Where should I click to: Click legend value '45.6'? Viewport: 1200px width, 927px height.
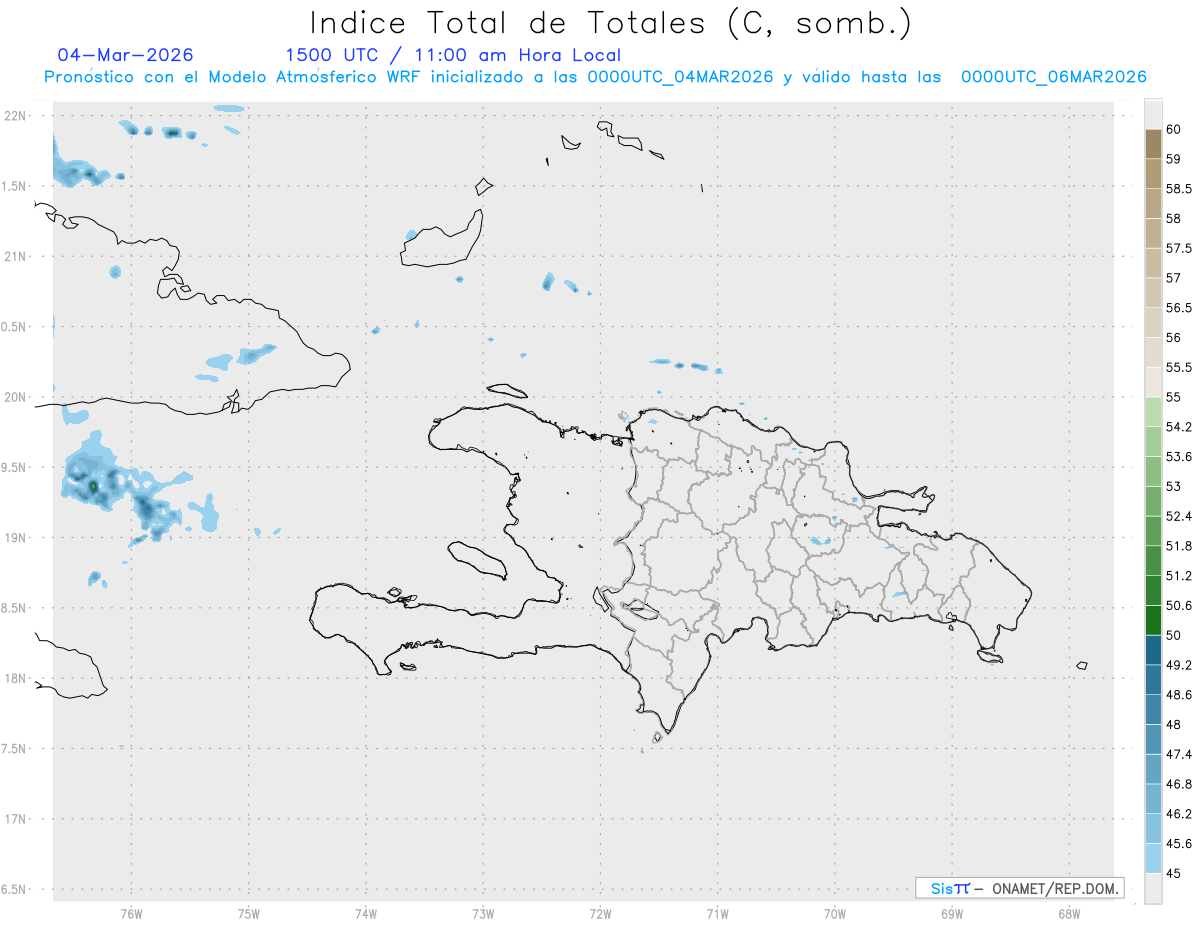point(1178,843)
